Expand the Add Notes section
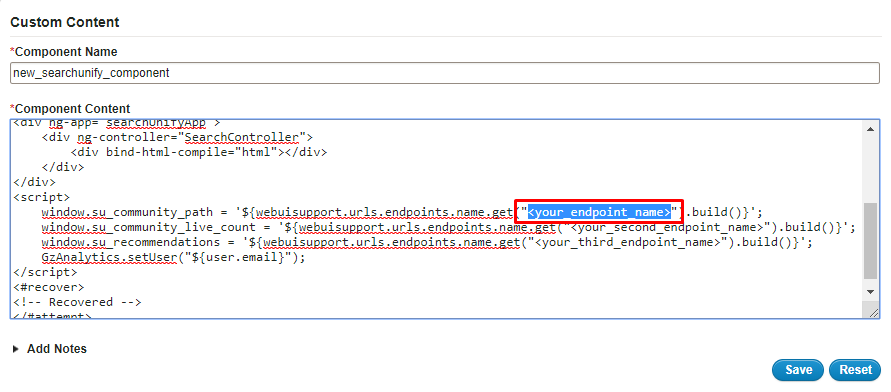The width and height of the screenshot is (891, 392). coord(49,349)
